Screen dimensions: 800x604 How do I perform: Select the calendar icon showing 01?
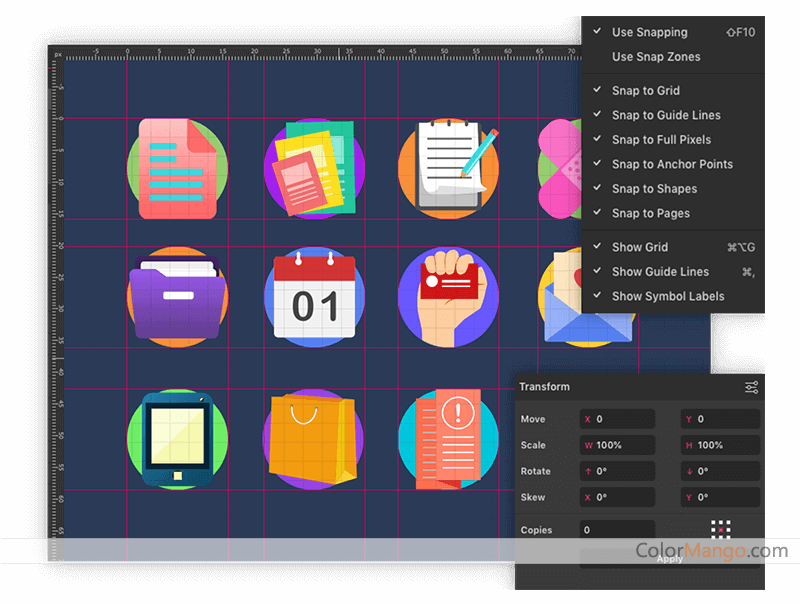pos(314,297)
